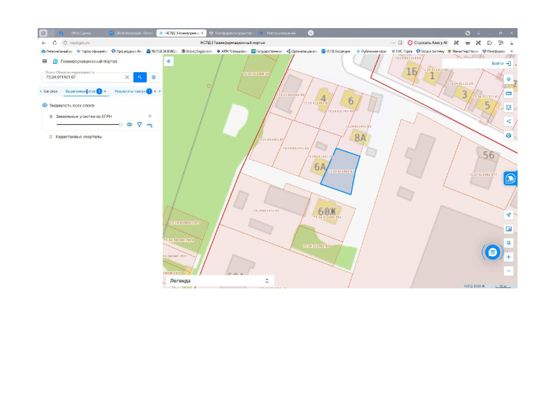560x396 pixels.
Task: Toggle the land plots layer eye icon
Action: (x=129, y=125)
